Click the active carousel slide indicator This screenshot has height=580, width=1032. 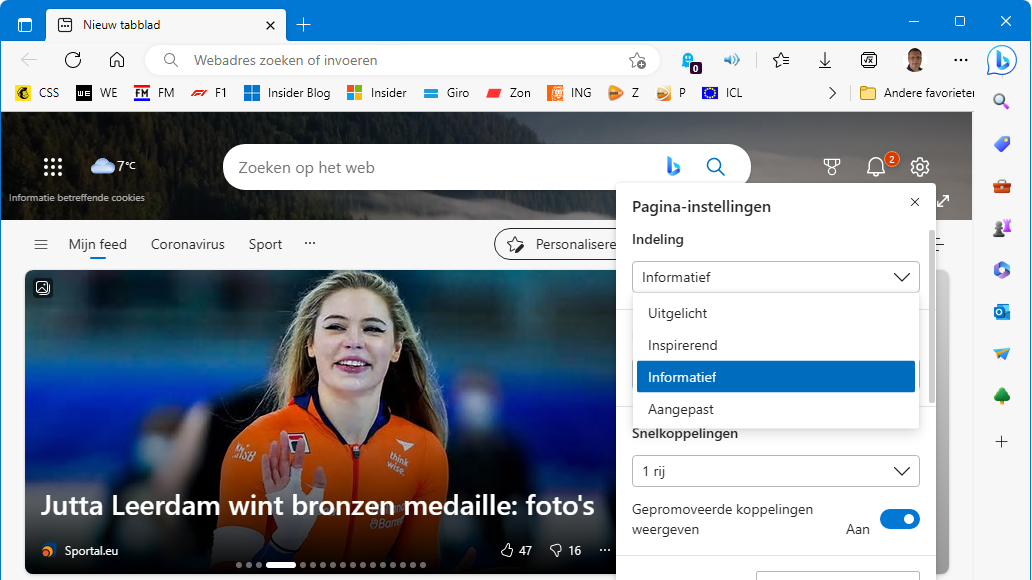pyautogui.click(x=280, y=565)
